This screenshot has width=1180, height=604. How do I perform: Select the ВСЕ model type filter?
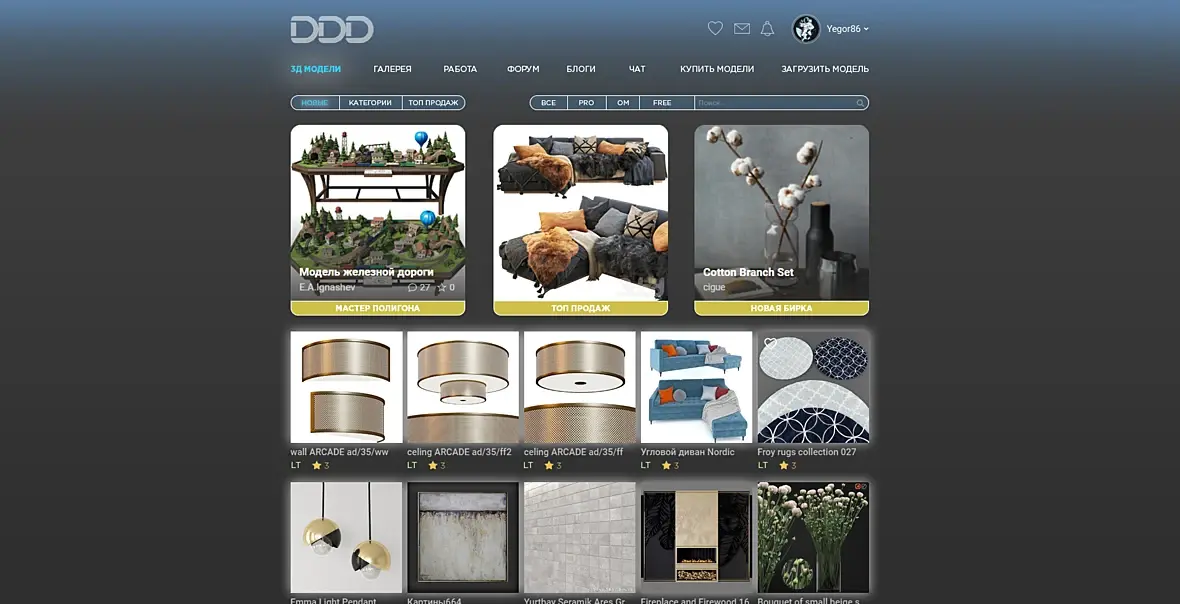coord(549,103)
